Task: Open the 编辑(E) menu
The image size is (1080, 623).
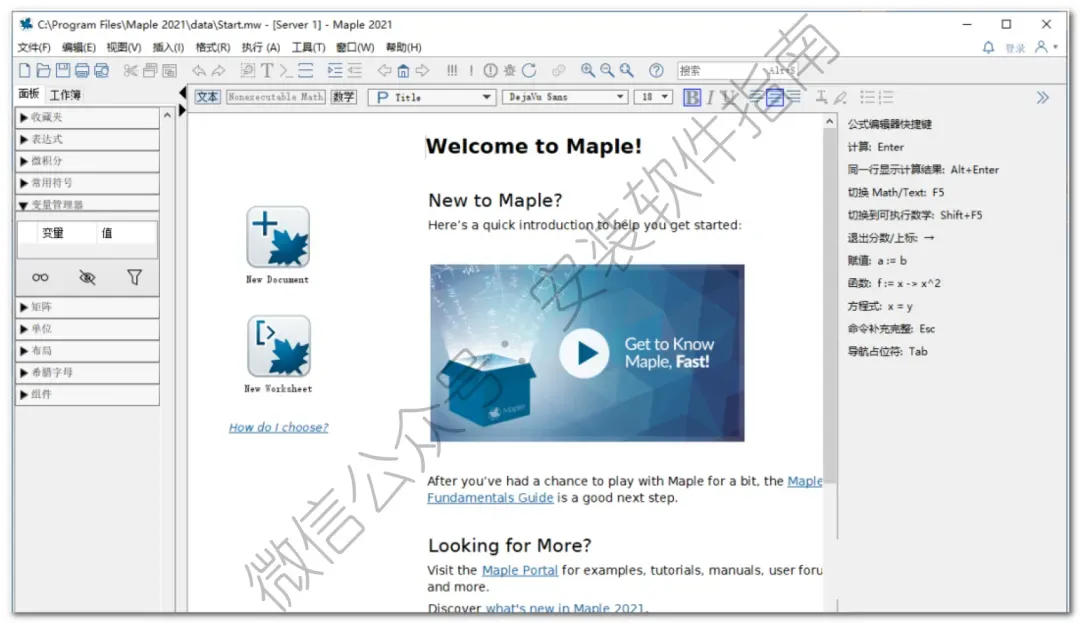Action: (79, 47)
